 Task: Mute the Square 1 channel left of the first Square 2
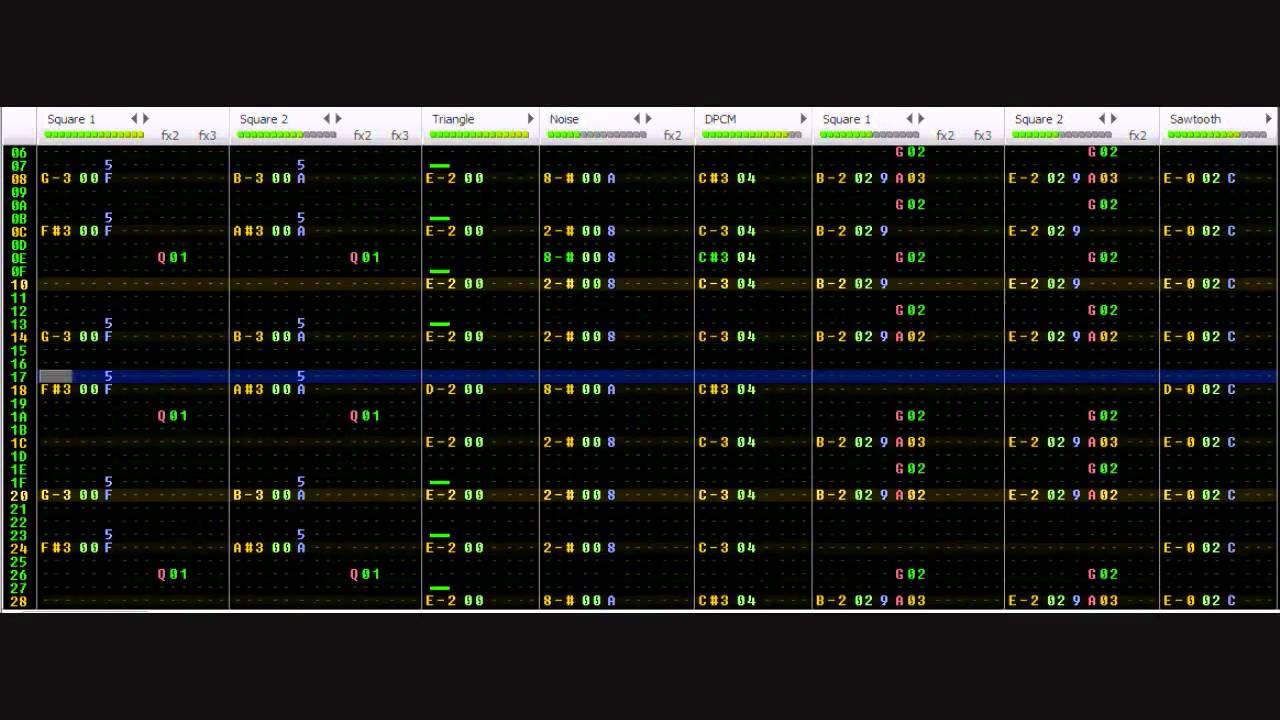[71, 119]
